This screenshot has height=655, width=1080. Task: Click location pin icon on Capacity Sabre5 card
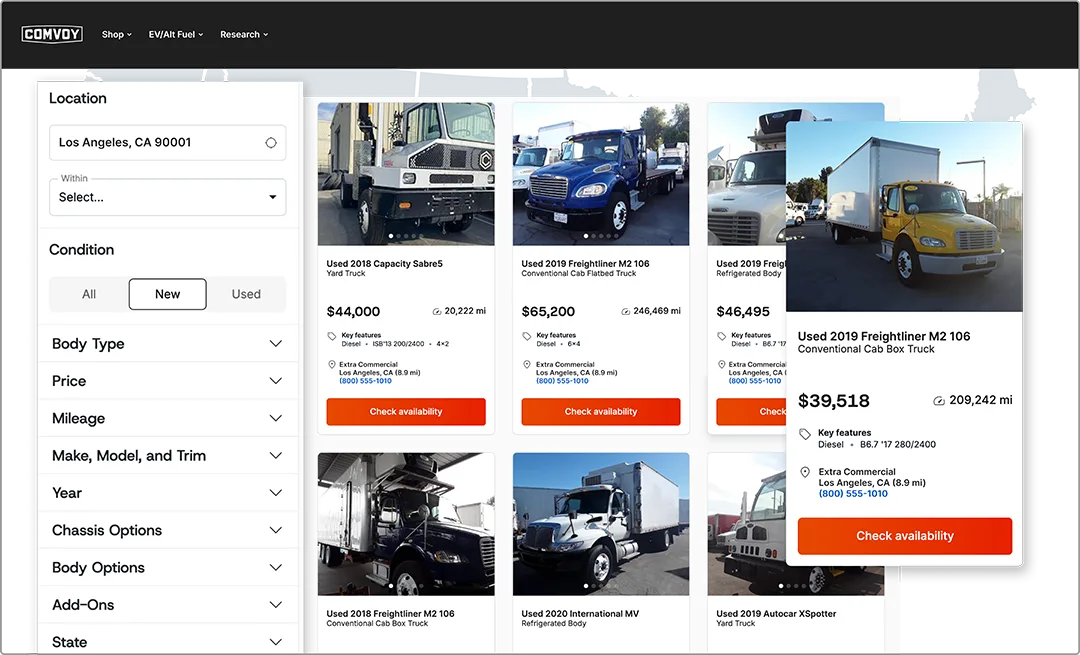pos(331,364)
